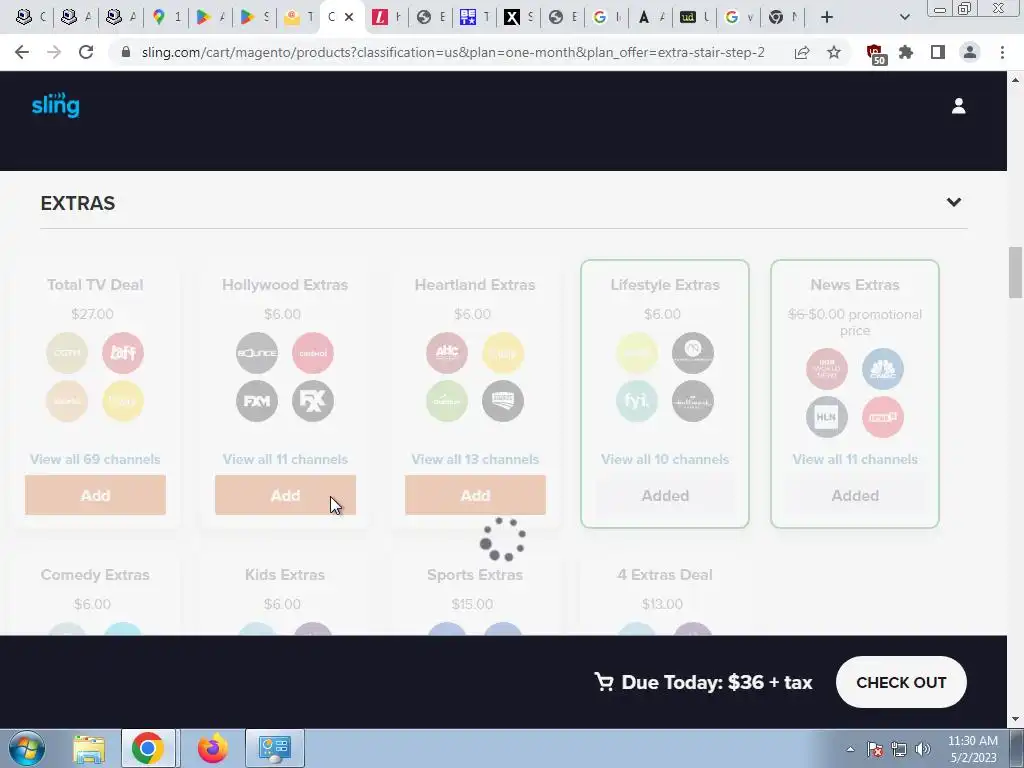Open the Chrome three-dot menu
Viewport: 1024px width, 768px height.
(x=1002, y=52)
